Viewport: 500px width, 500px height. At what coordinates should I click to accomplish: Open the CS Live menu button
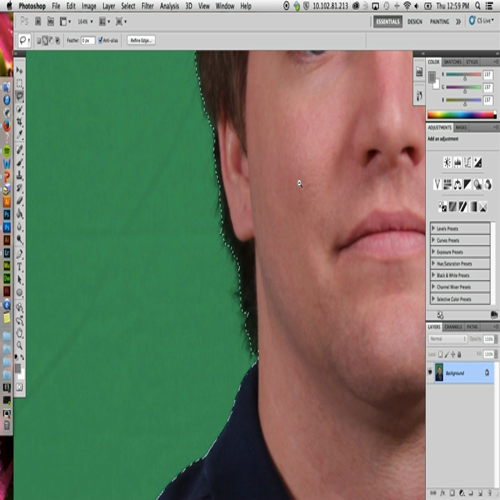coord(481,21)
